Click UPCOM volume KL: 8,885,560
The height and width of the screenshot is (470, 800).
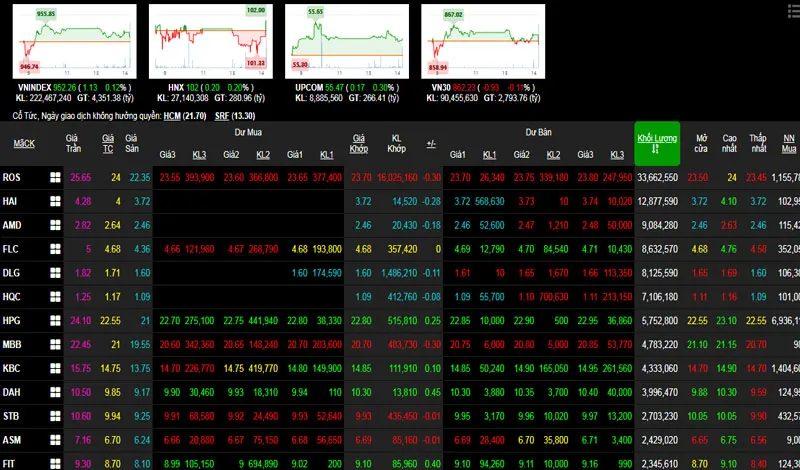tap(317, 97)
